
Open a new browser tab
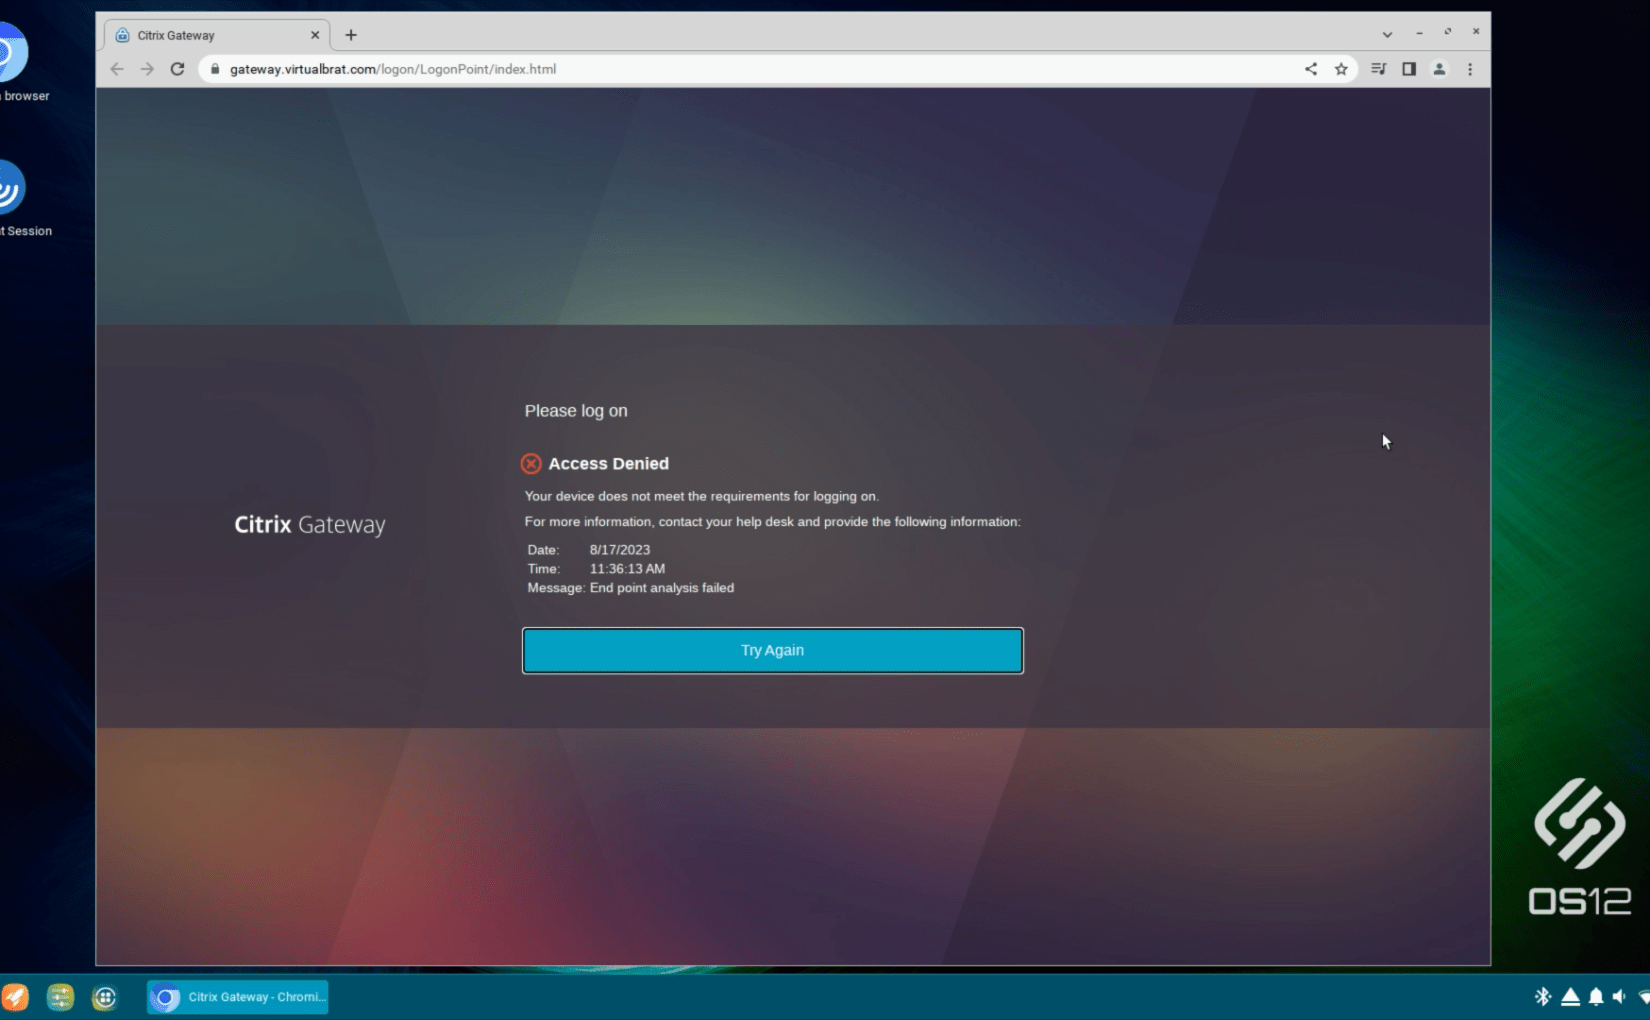point(351,35)
